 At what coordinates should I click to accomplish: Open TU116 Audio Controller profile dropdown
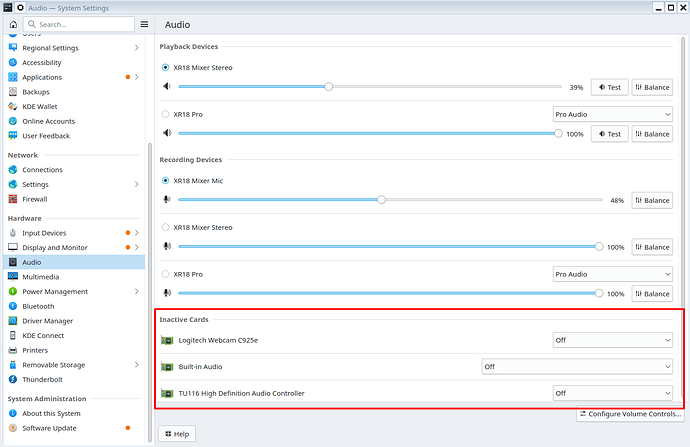point(613,393)
